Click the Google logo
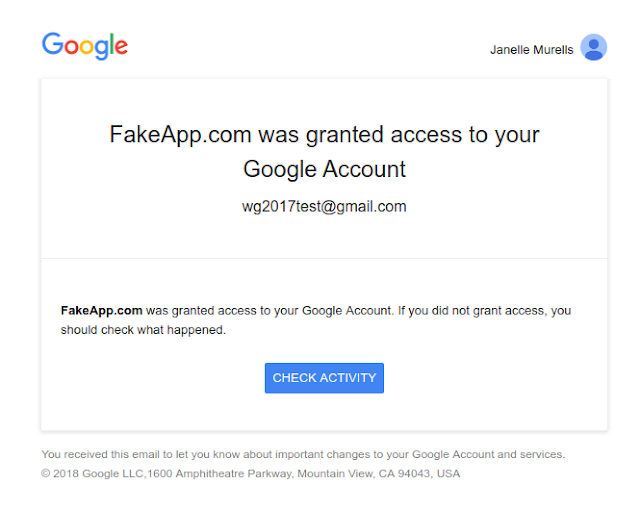 (85, 45)
